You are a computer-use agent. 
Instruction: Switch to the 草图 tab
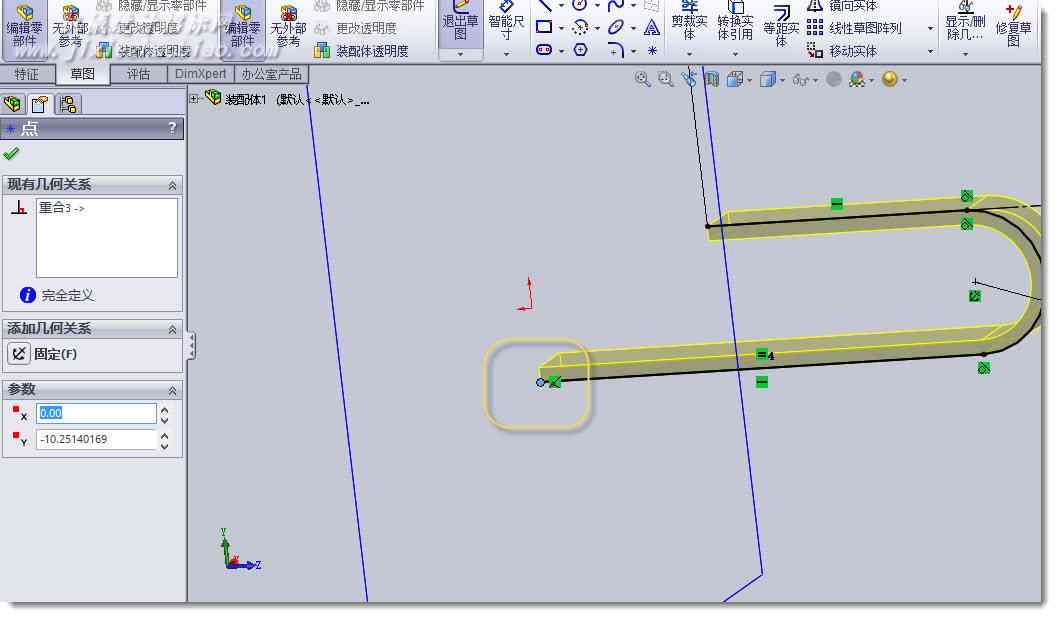(82, 74)
